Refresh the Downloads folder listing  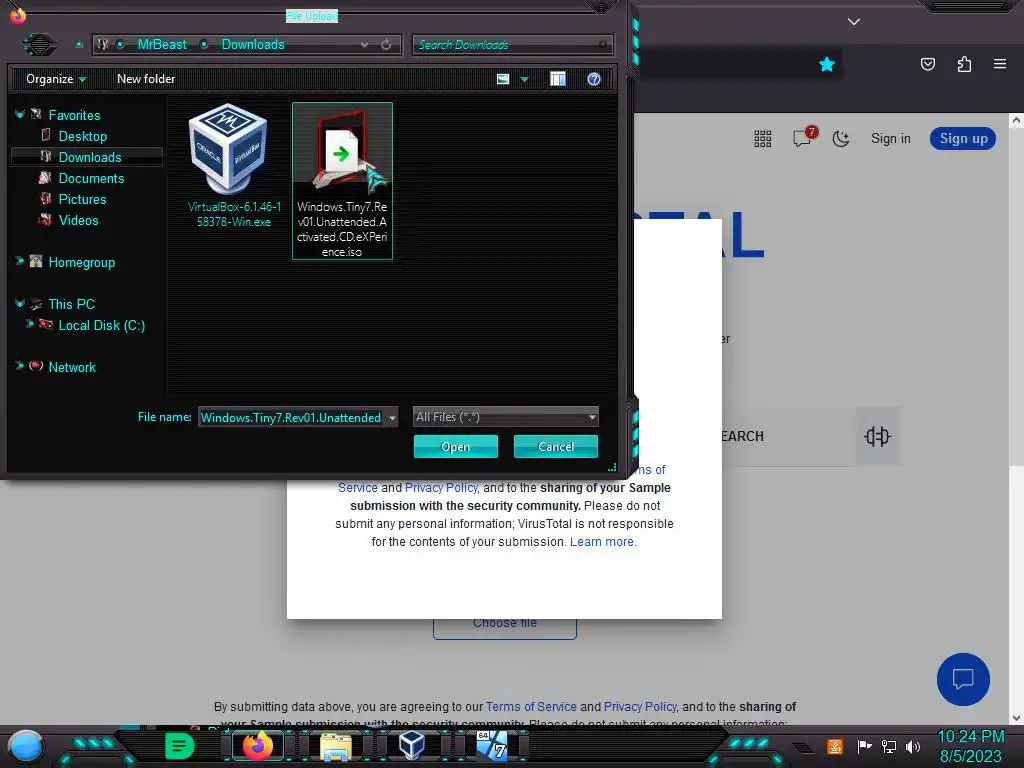coord(386,44)
